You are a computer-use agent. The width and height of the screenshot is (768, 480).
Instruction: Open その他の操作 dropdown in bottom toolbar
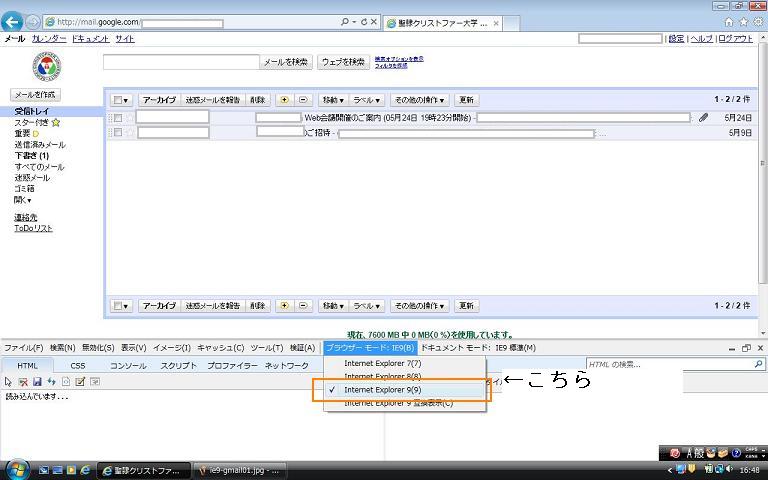[x=419, y=306]
